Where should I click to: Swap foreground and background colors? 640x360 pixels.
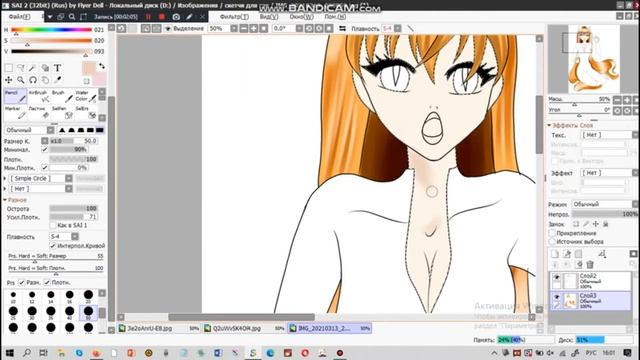101,66
